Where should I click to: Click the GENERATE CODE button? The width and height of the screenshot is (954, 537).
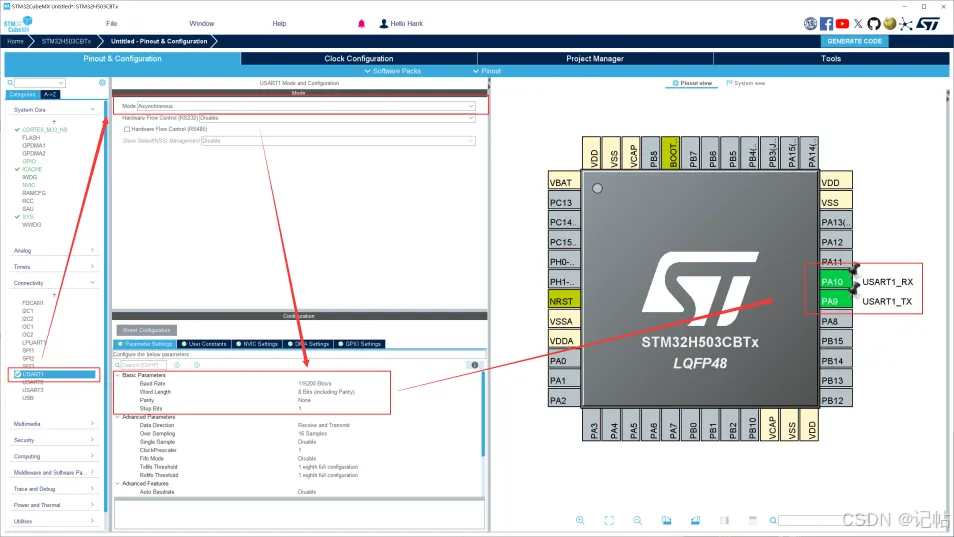tap(854, 41)
